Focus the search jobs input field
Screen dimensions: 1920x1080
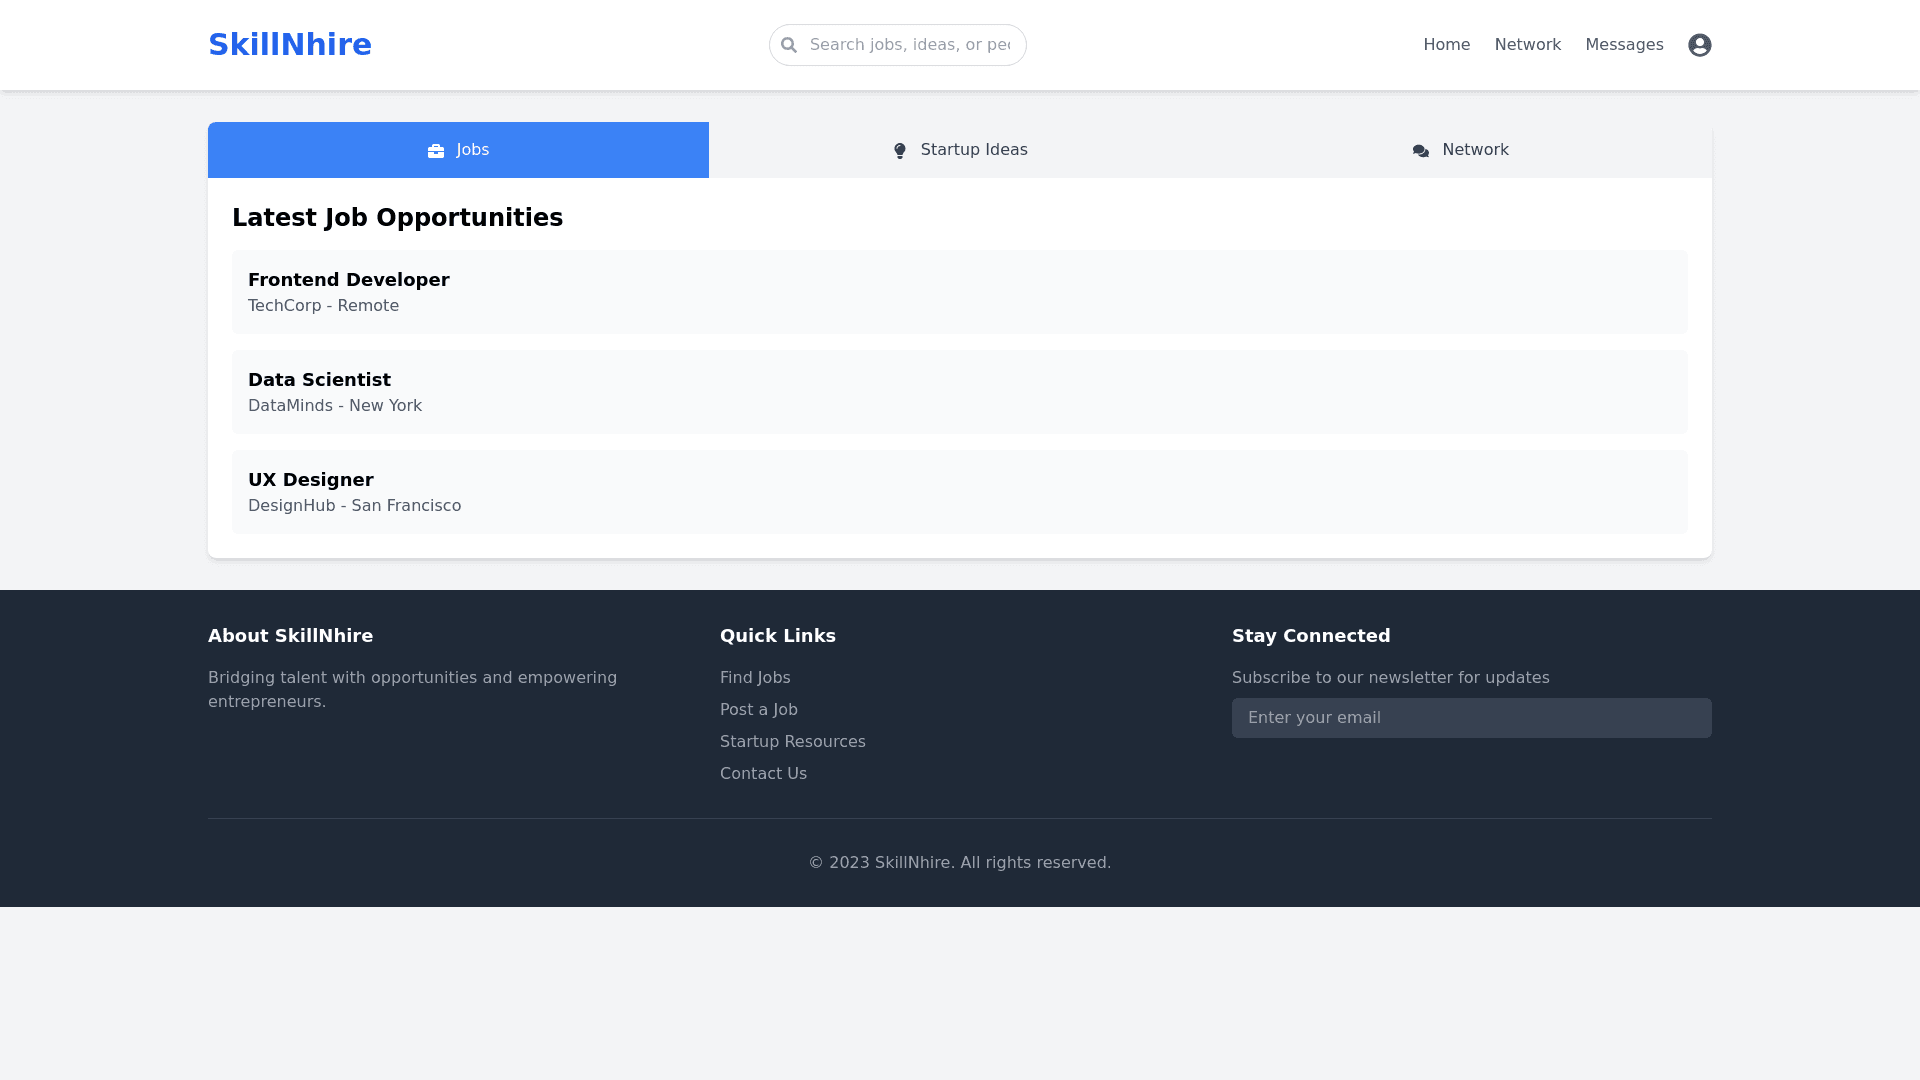pos(910,45)
